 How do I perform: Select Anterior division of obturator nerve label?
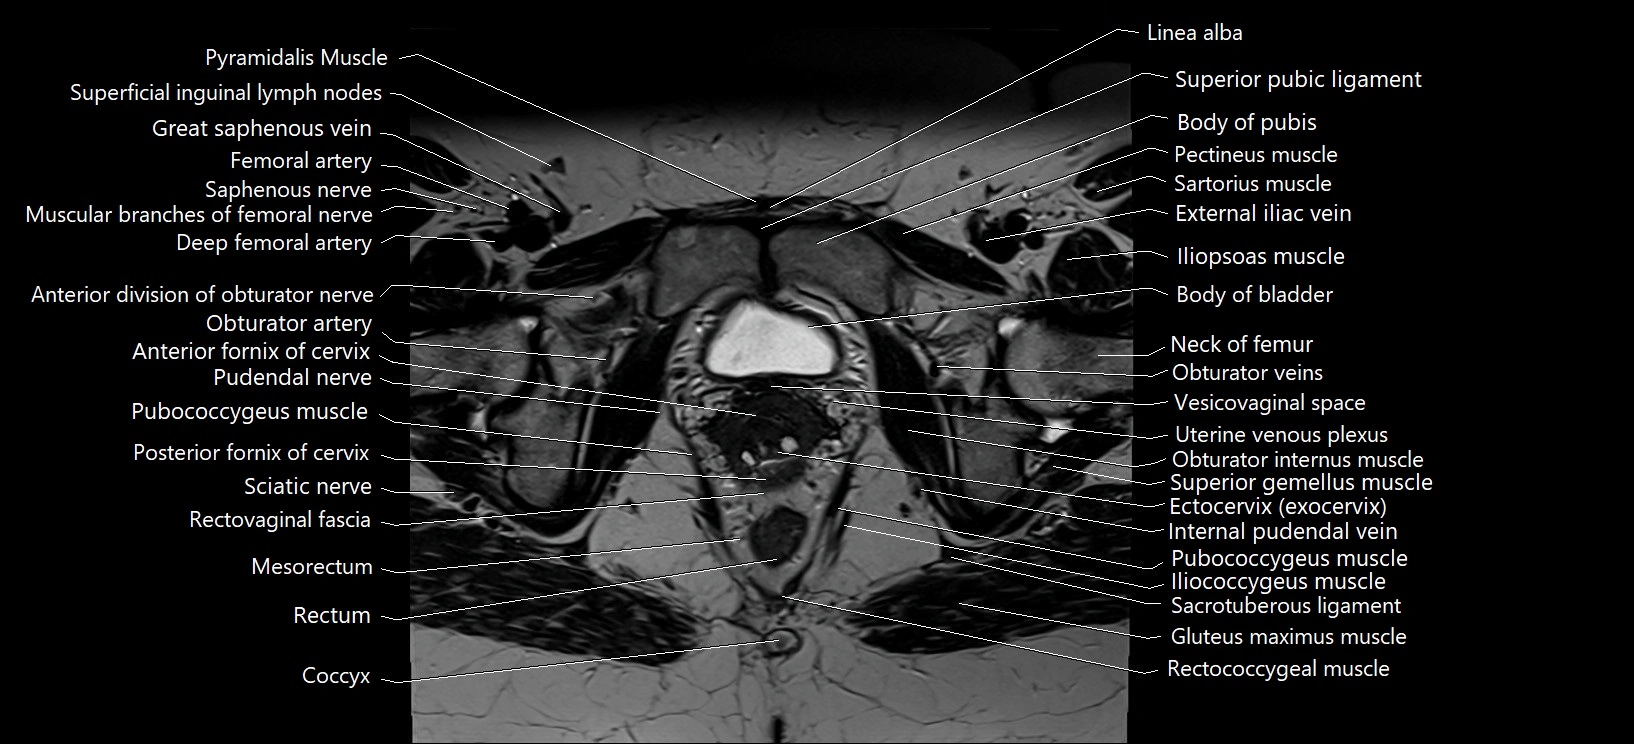(202, 295)
